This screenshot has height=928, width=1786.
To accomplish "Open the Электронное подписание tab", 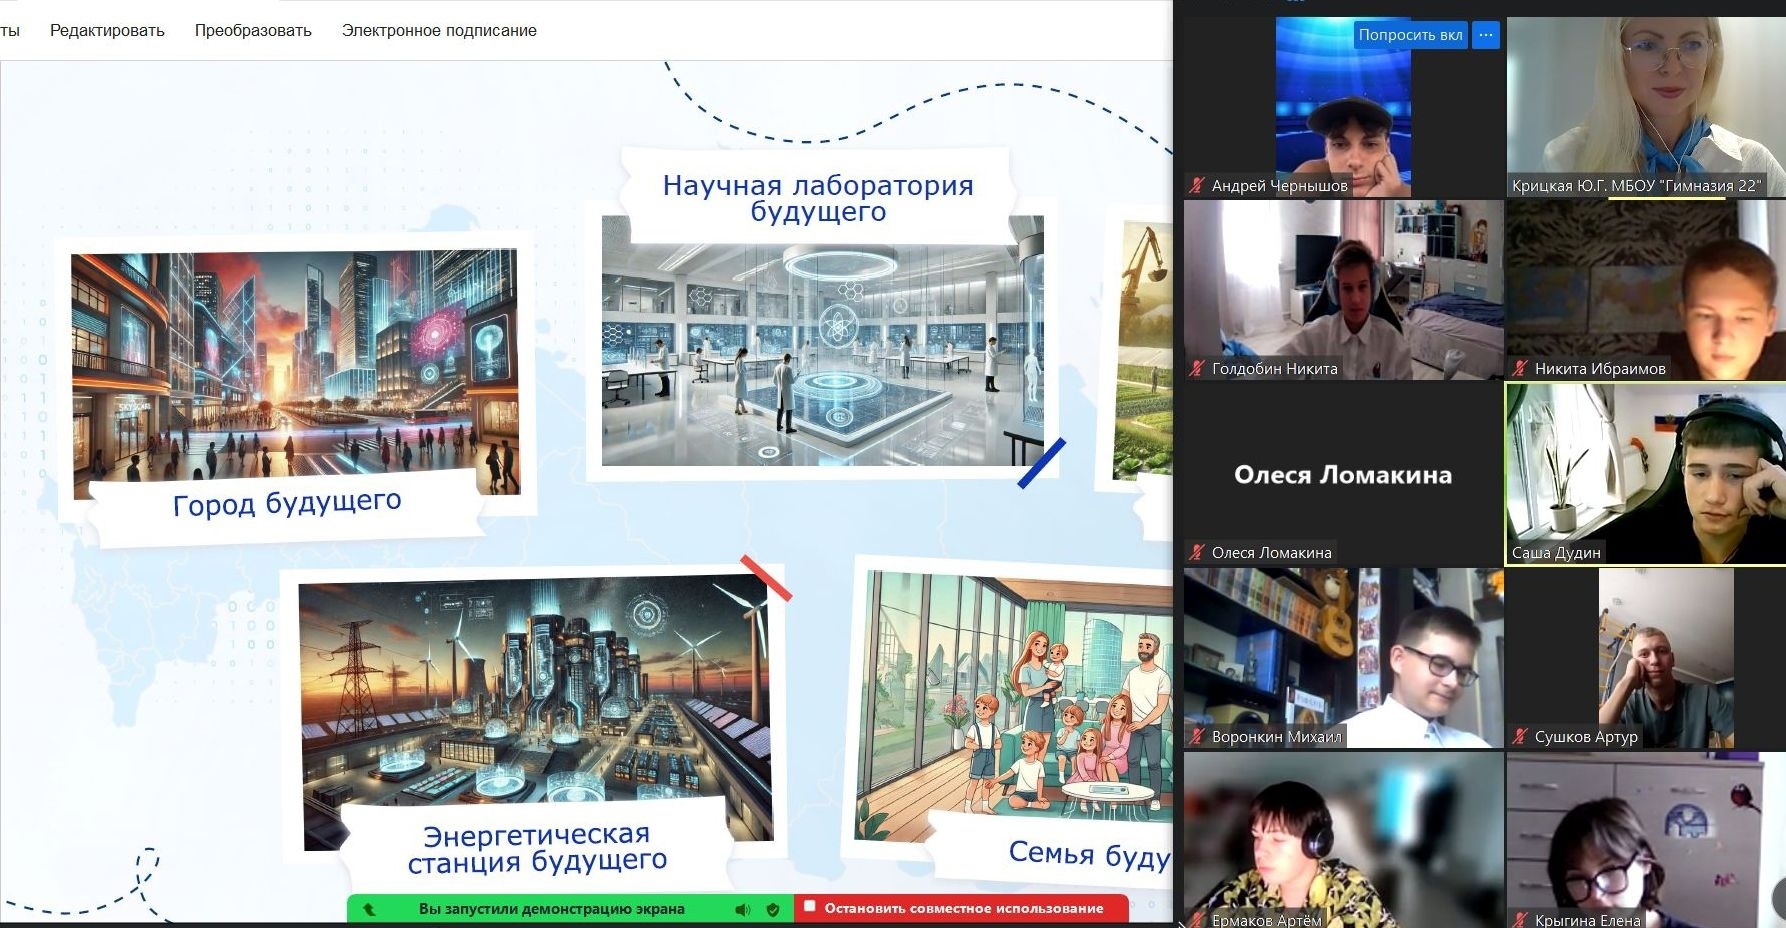I will coord(439,31).
